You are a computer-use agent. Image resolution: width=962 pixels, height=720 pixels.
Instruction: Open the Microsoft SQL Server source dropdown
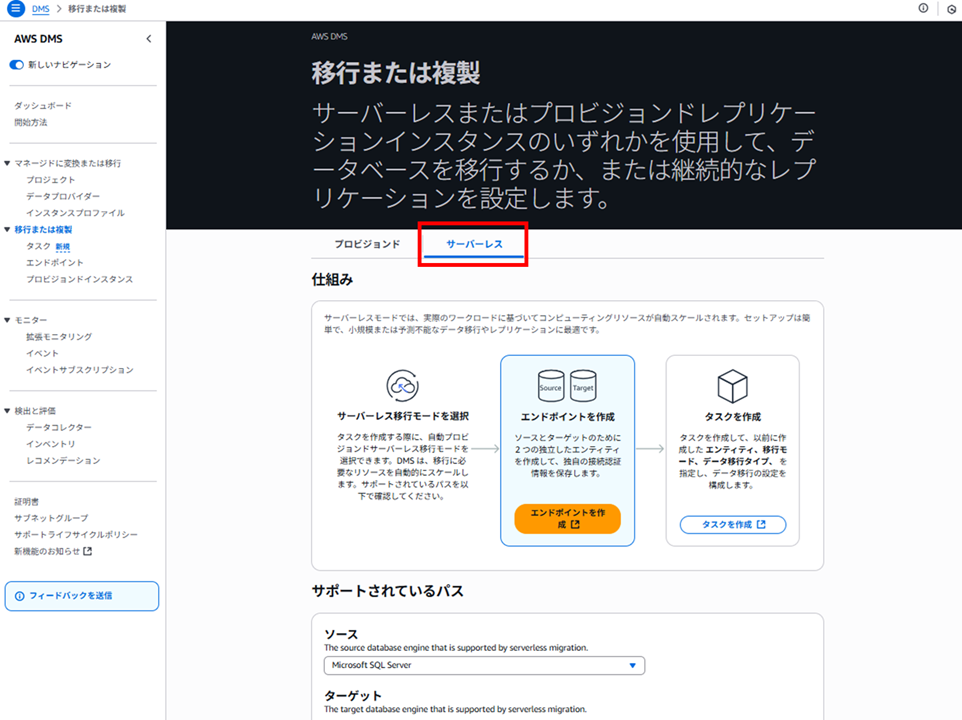pyautogui.click(x=484, y=665)
